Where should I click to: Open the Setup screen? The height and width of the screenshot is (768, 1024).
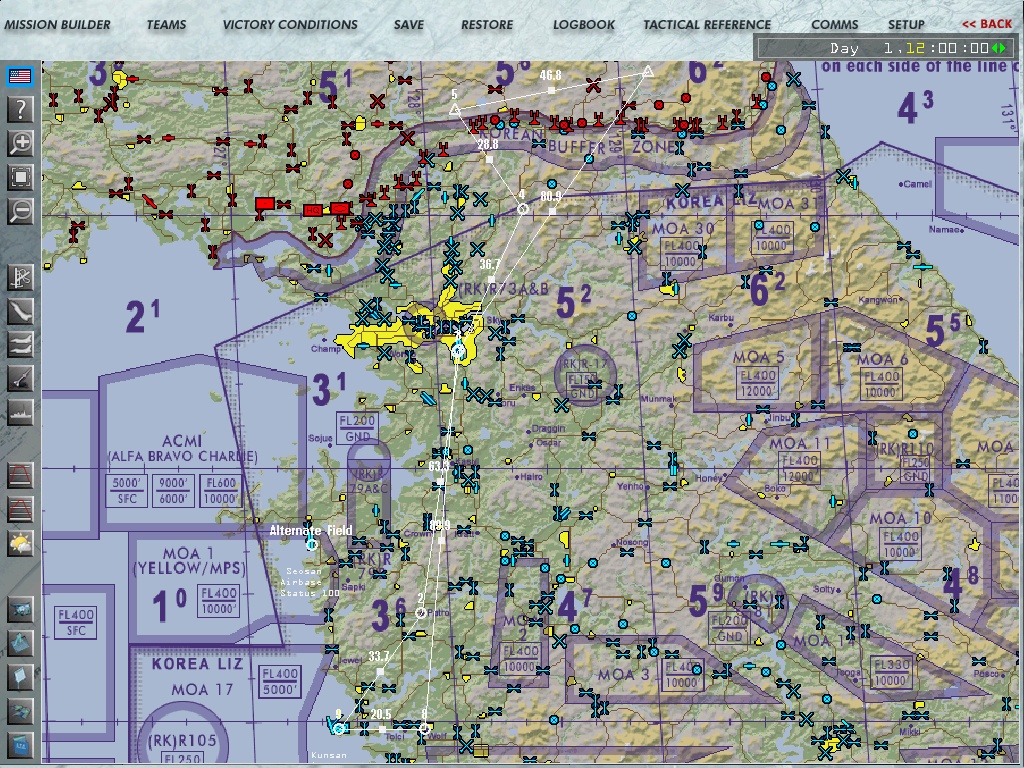tap(906, 25)
